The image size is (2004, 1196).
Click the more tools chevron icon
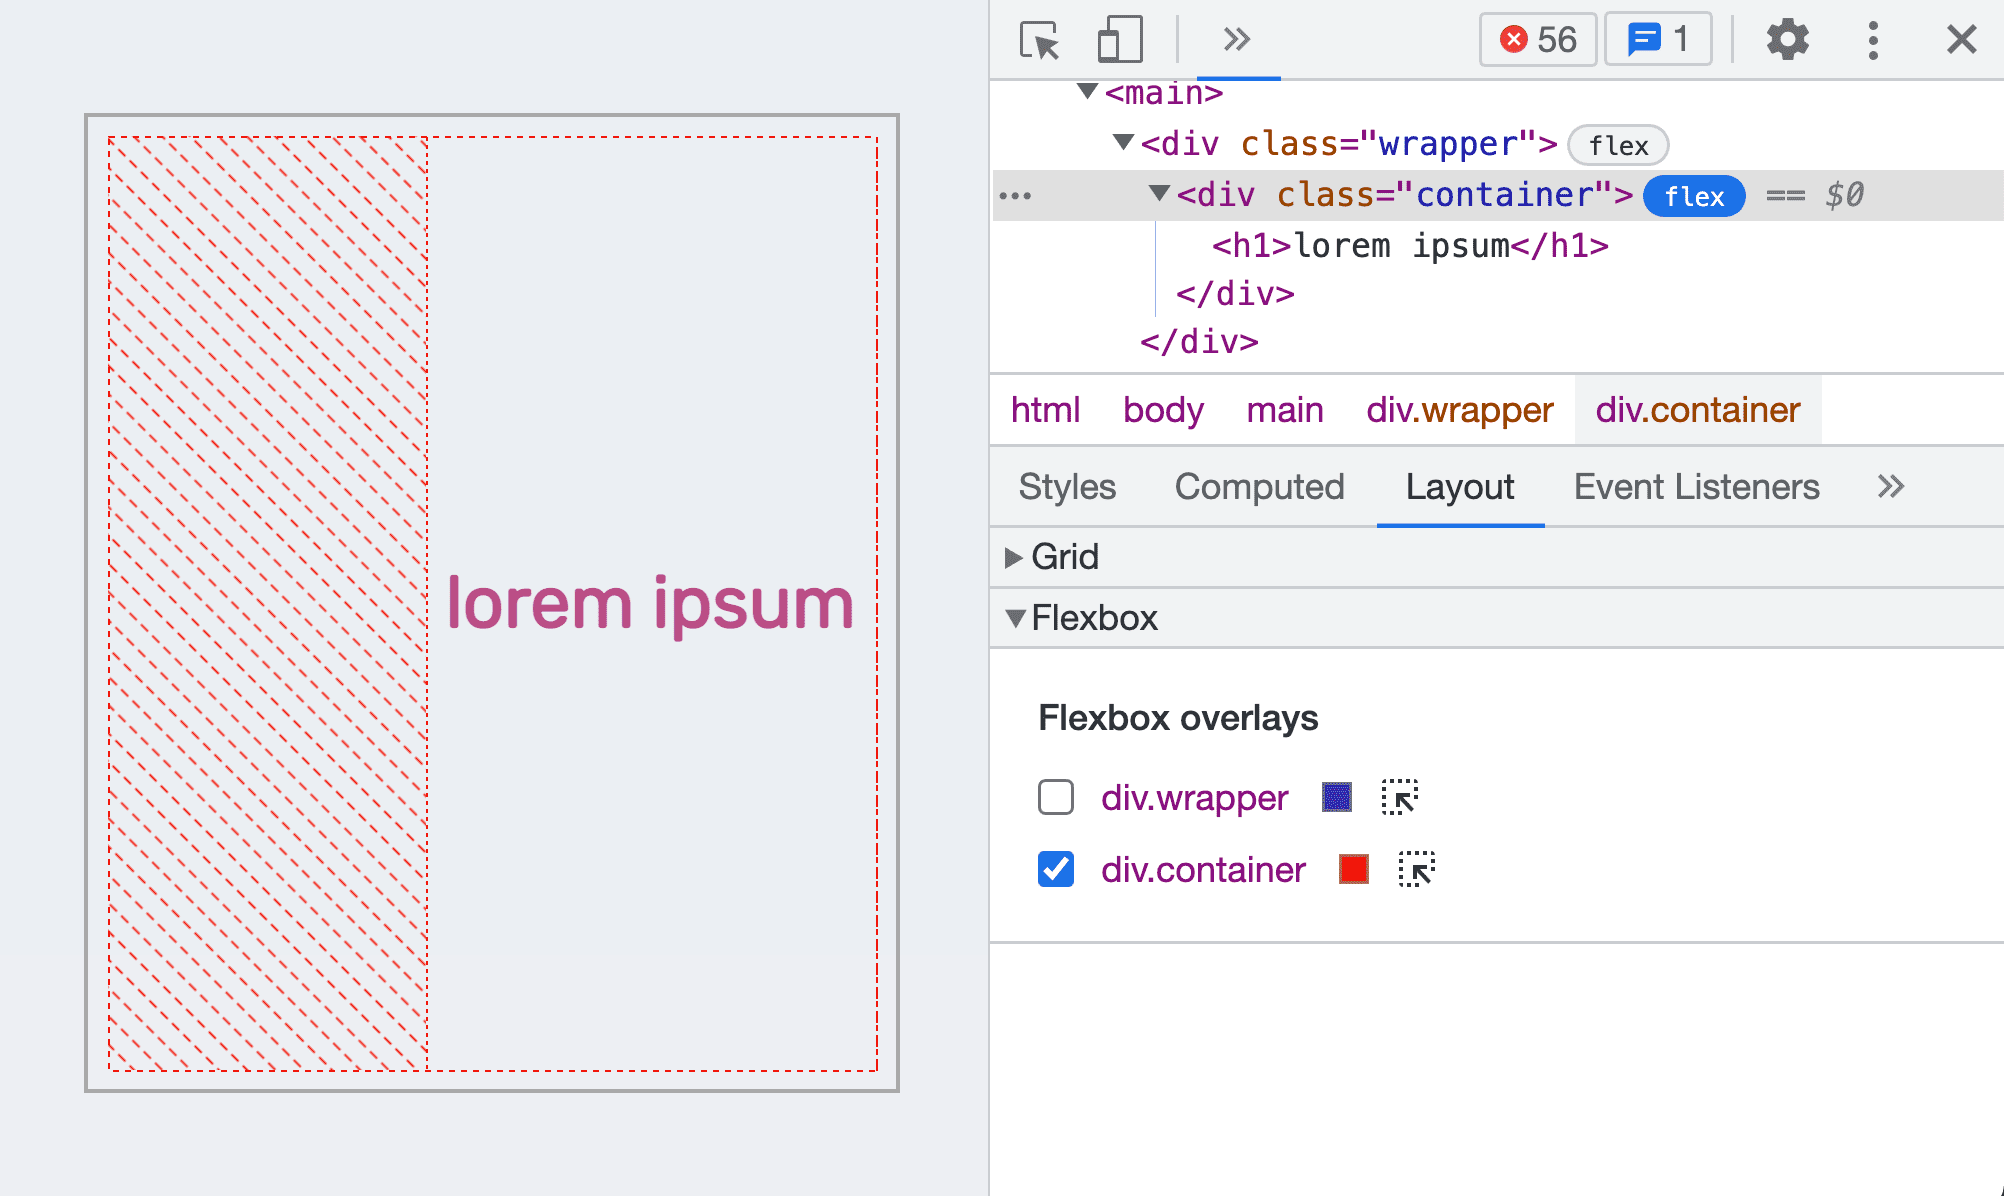coord(1235,38)
